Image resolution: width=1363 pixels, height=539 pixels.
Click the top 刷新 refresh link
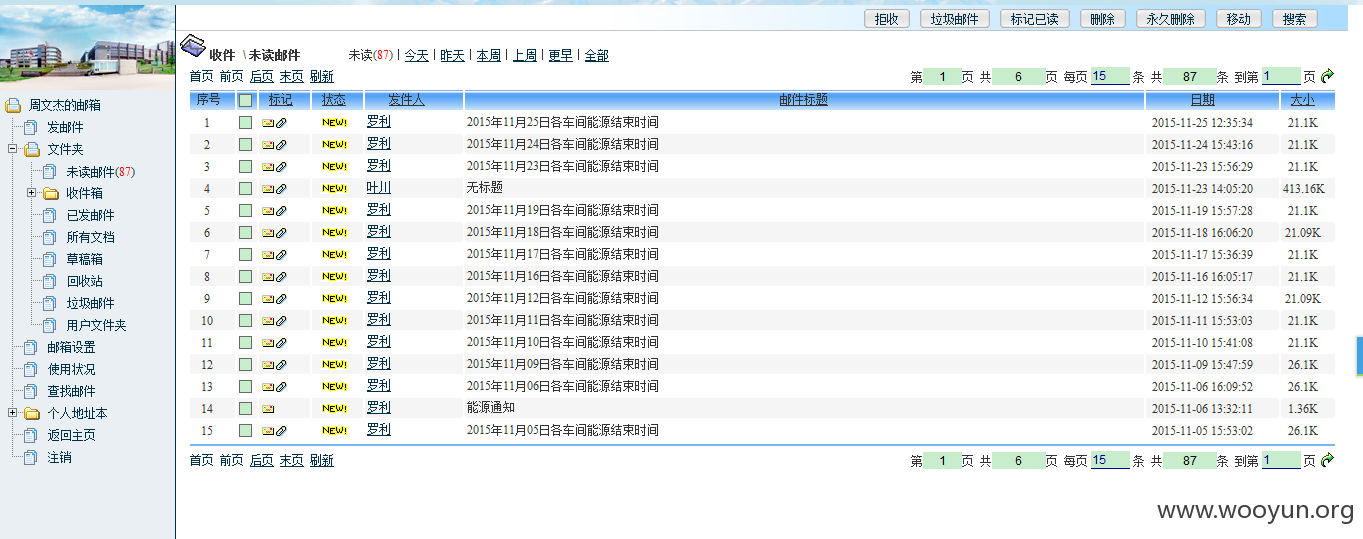[321, 76]
